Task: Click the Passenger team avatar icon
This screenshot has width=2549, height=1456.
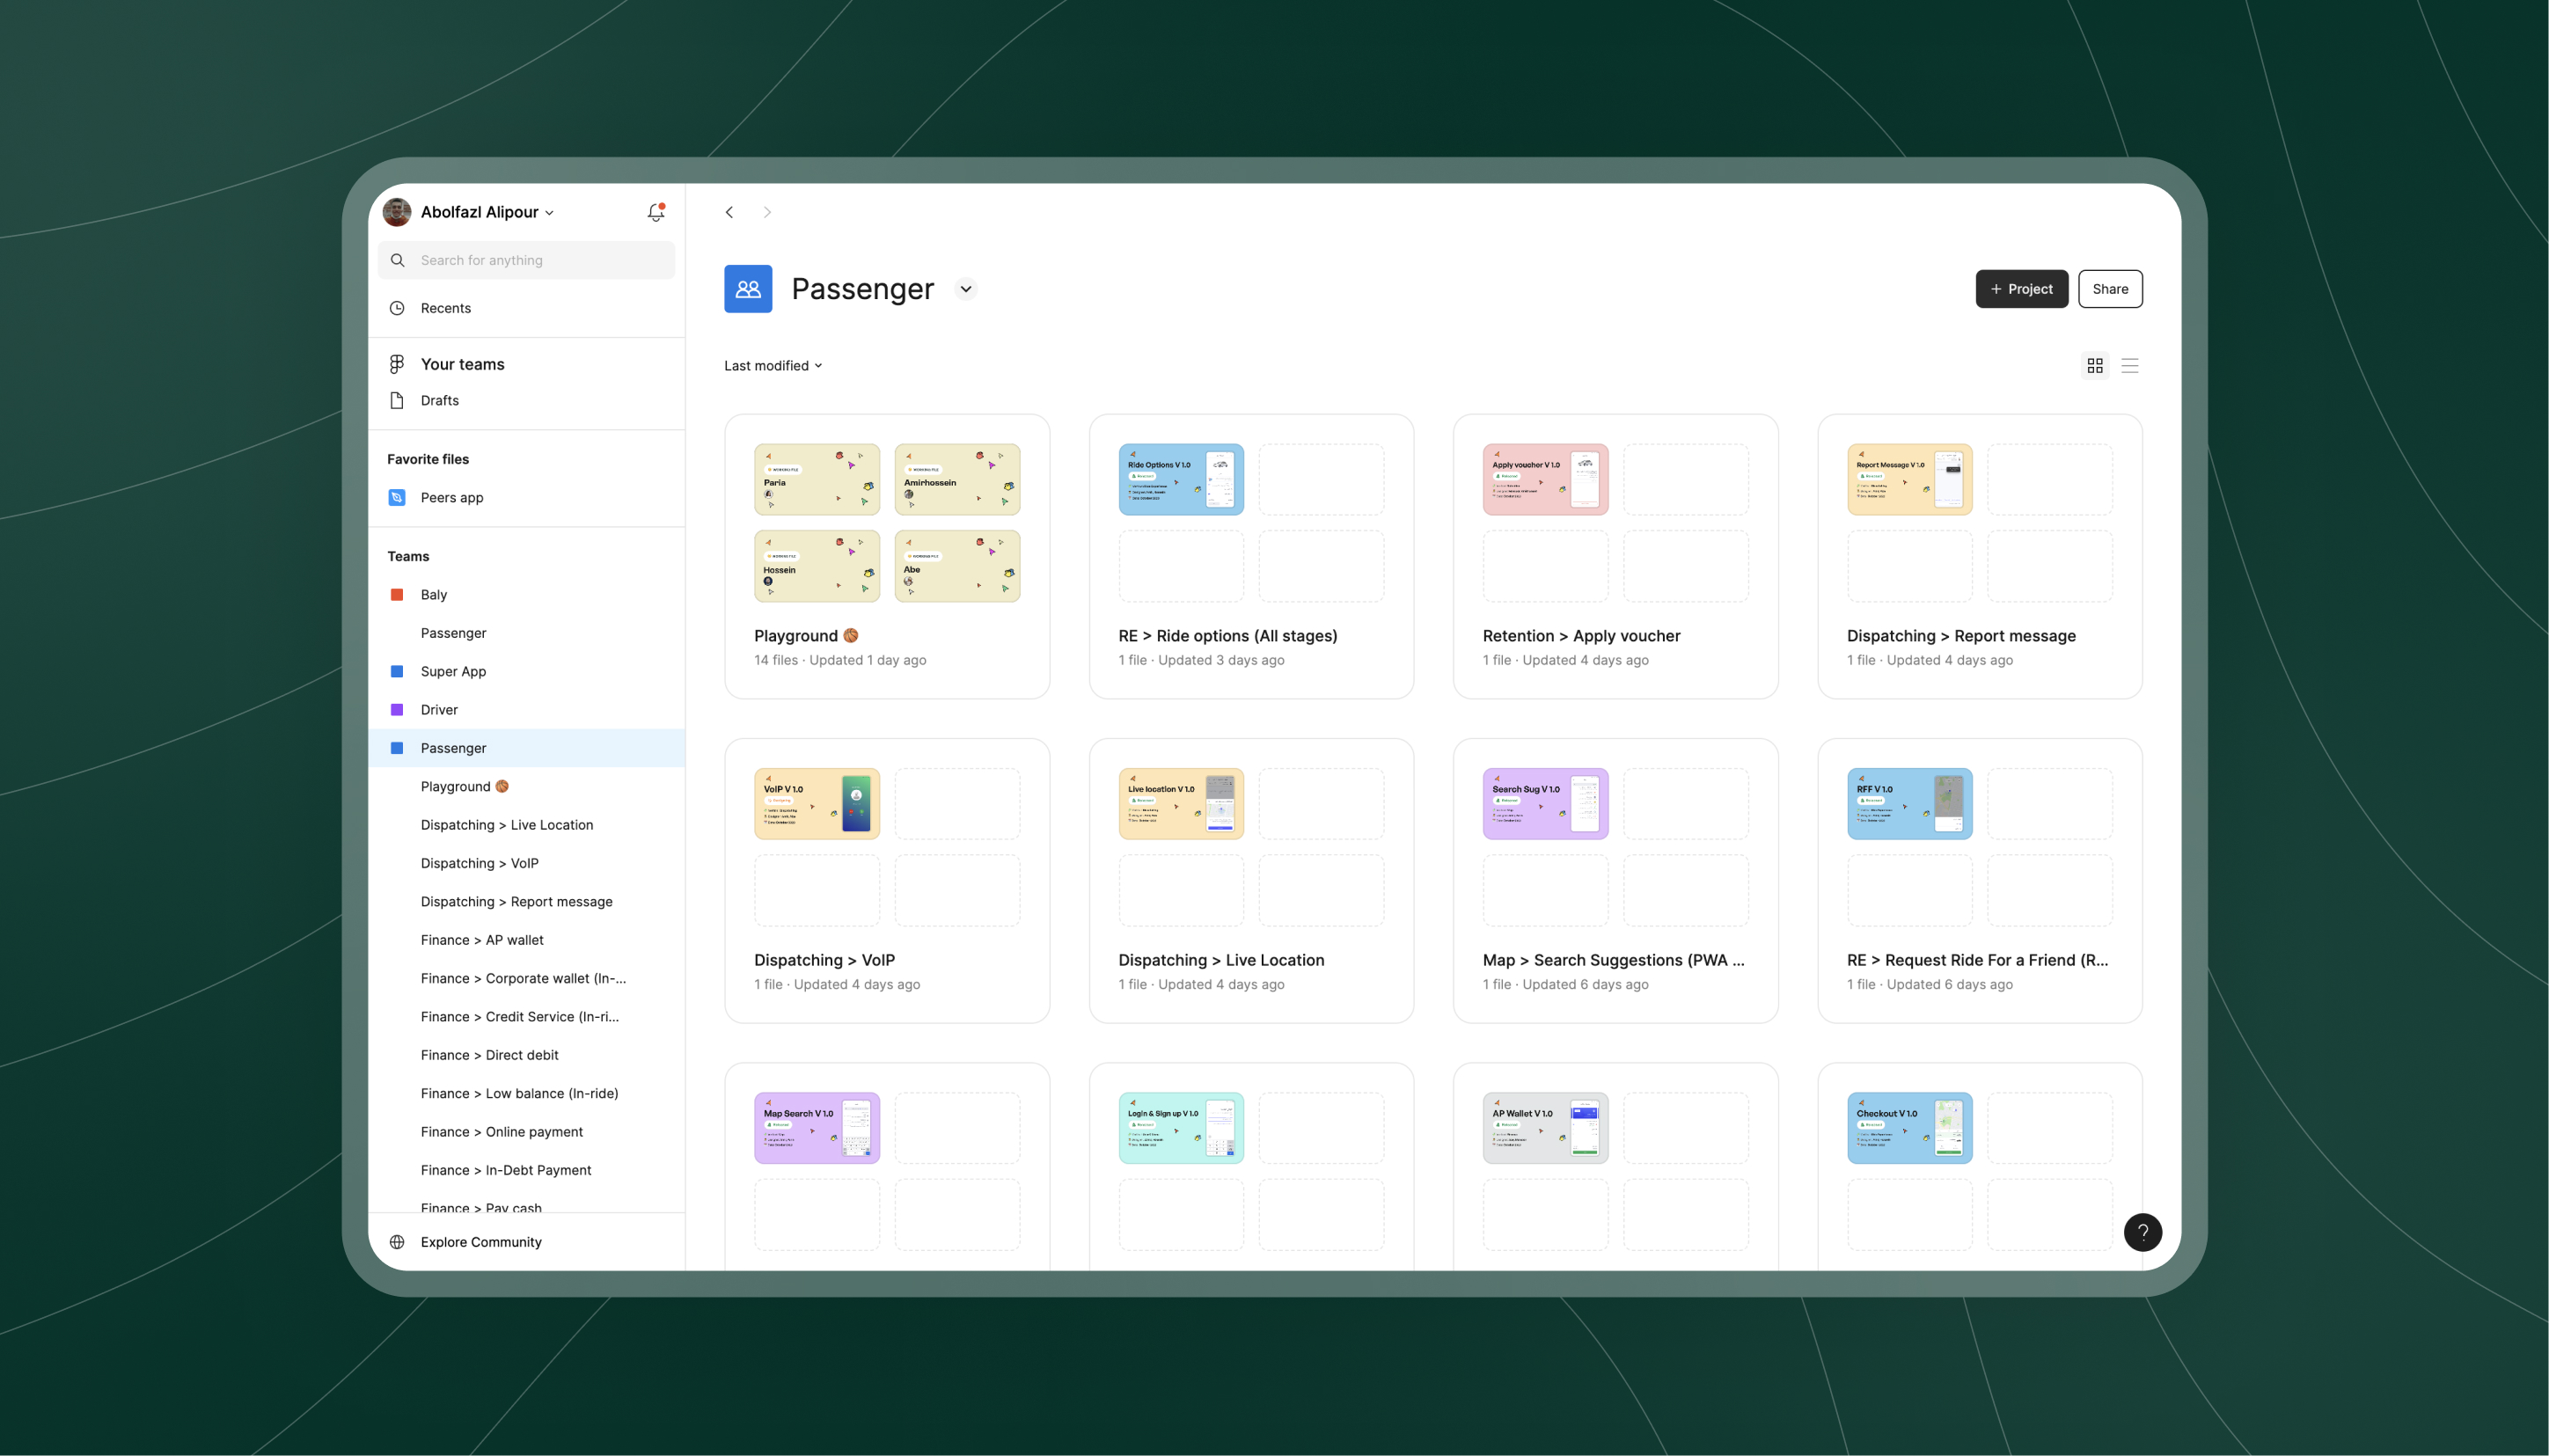Action: [x=747, y=288]
